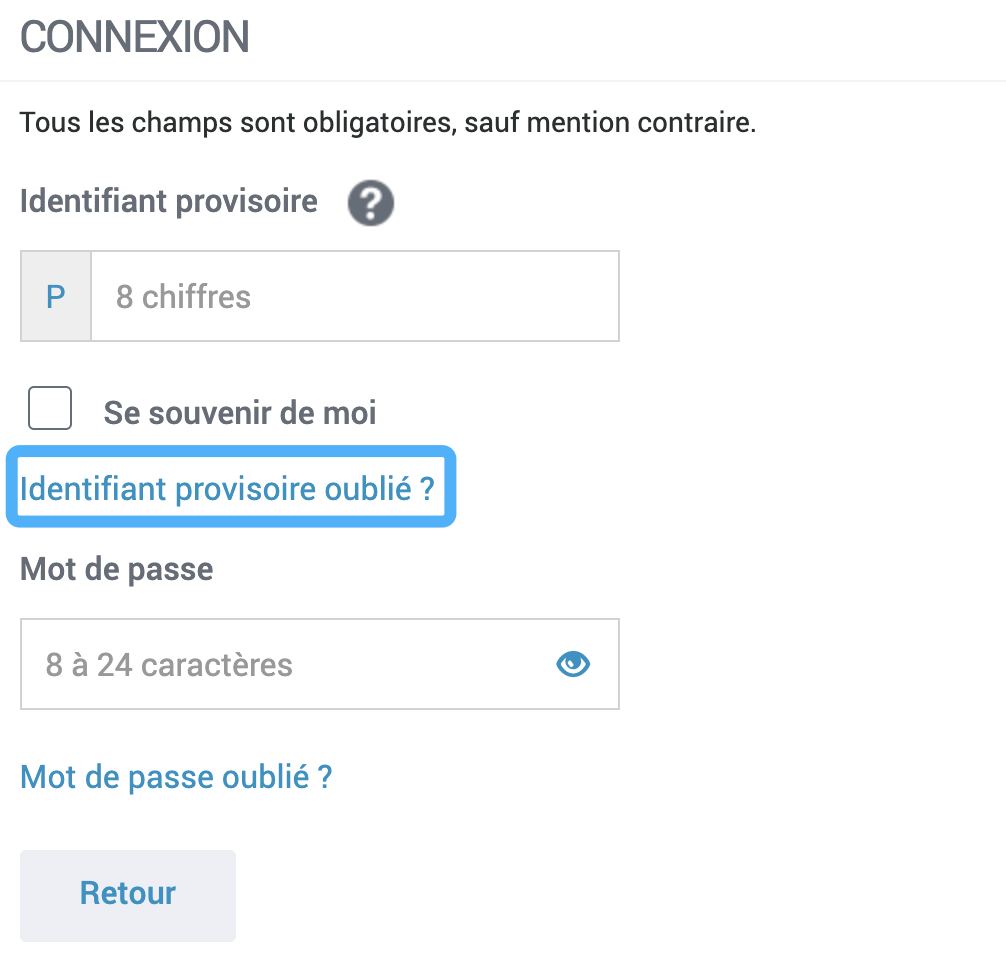
Task: Recover a forgotten password
Action: click(x=176, y=777)
